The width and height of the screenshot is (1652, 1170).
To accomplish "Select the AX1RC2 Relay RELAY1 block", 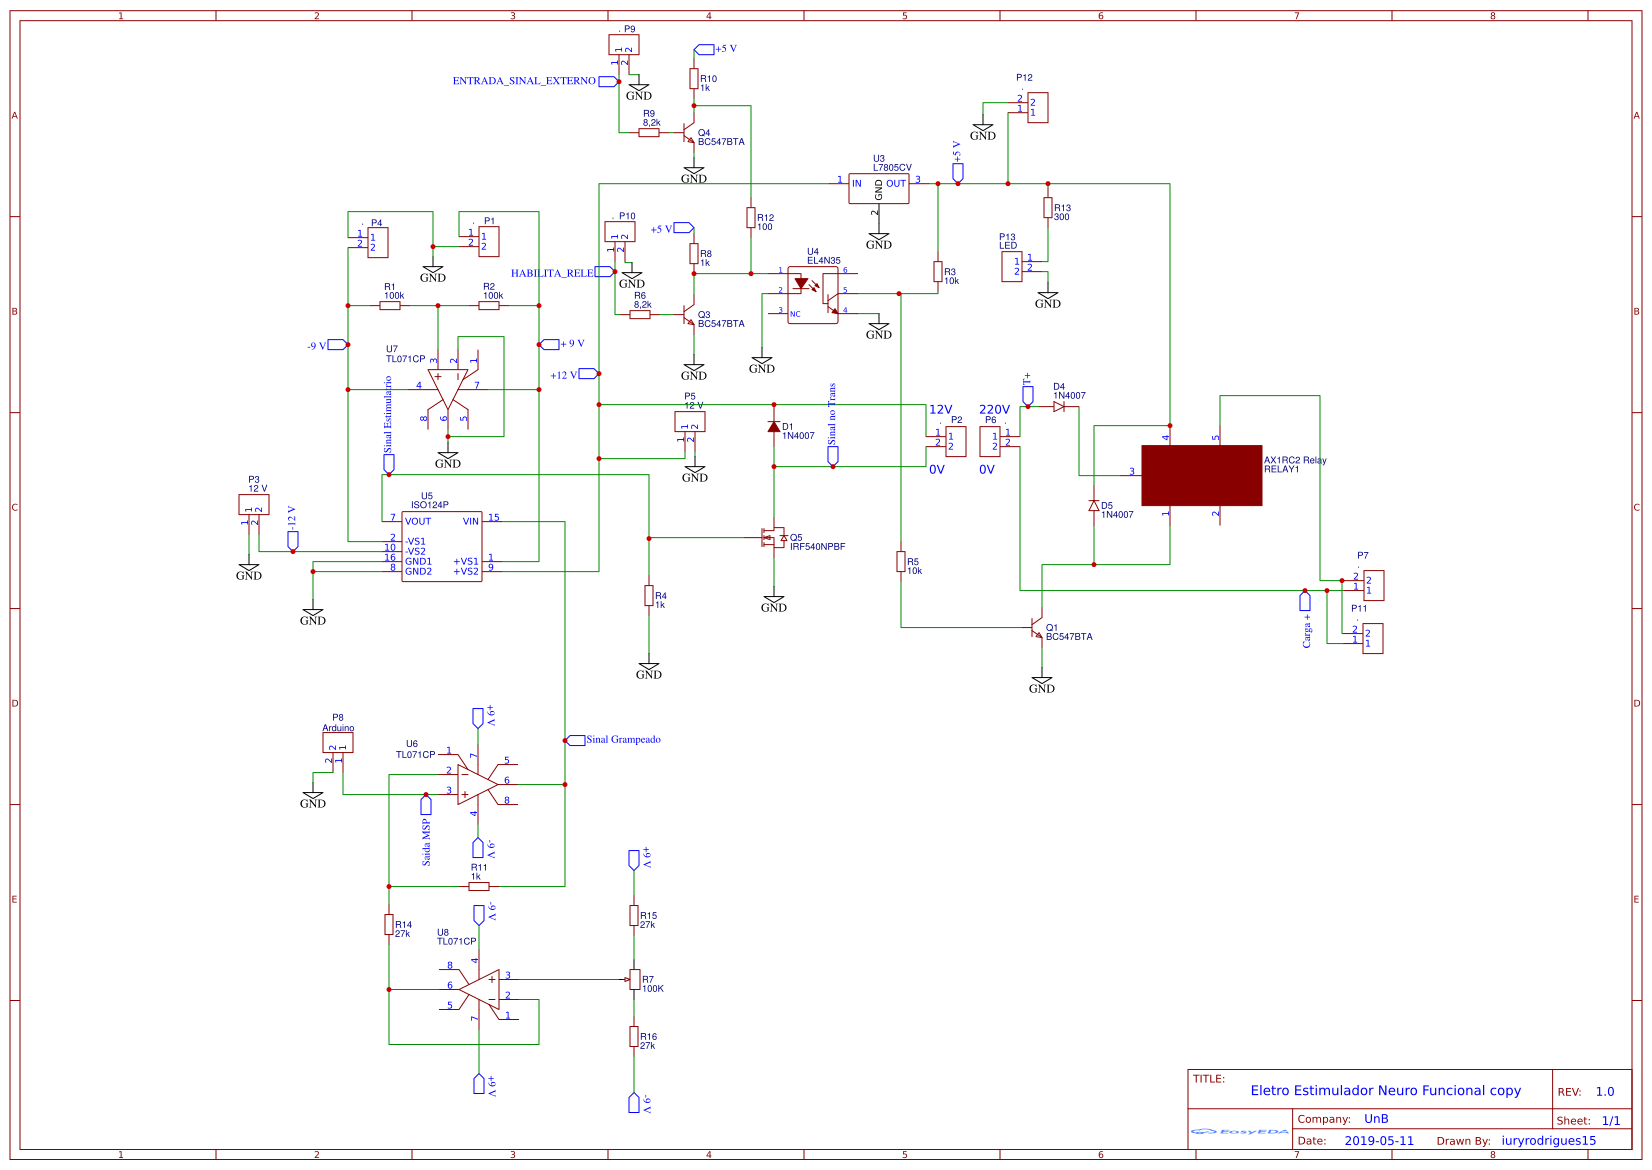I will [1203, 475].
